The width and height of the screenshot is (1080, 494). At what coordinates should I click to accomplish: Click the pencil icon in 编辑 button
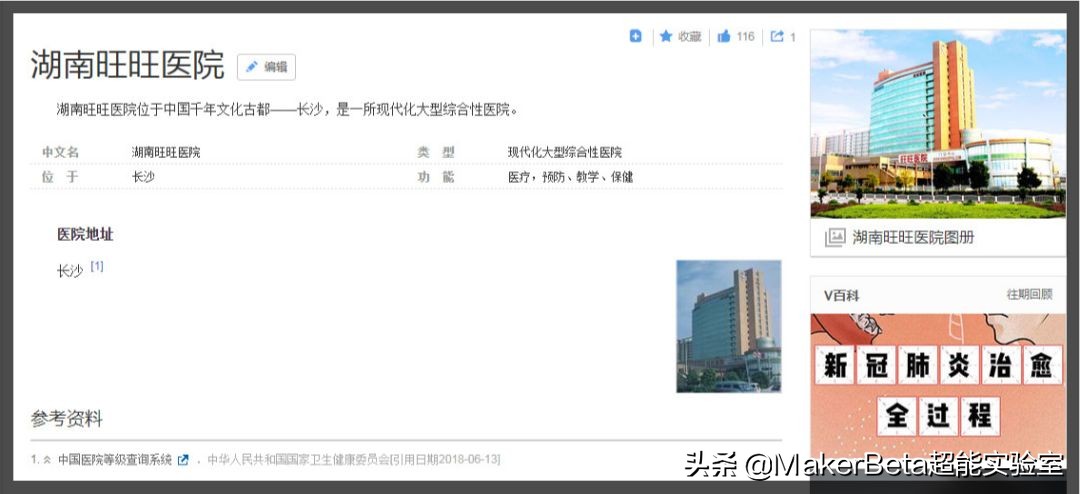coord(252,67)
